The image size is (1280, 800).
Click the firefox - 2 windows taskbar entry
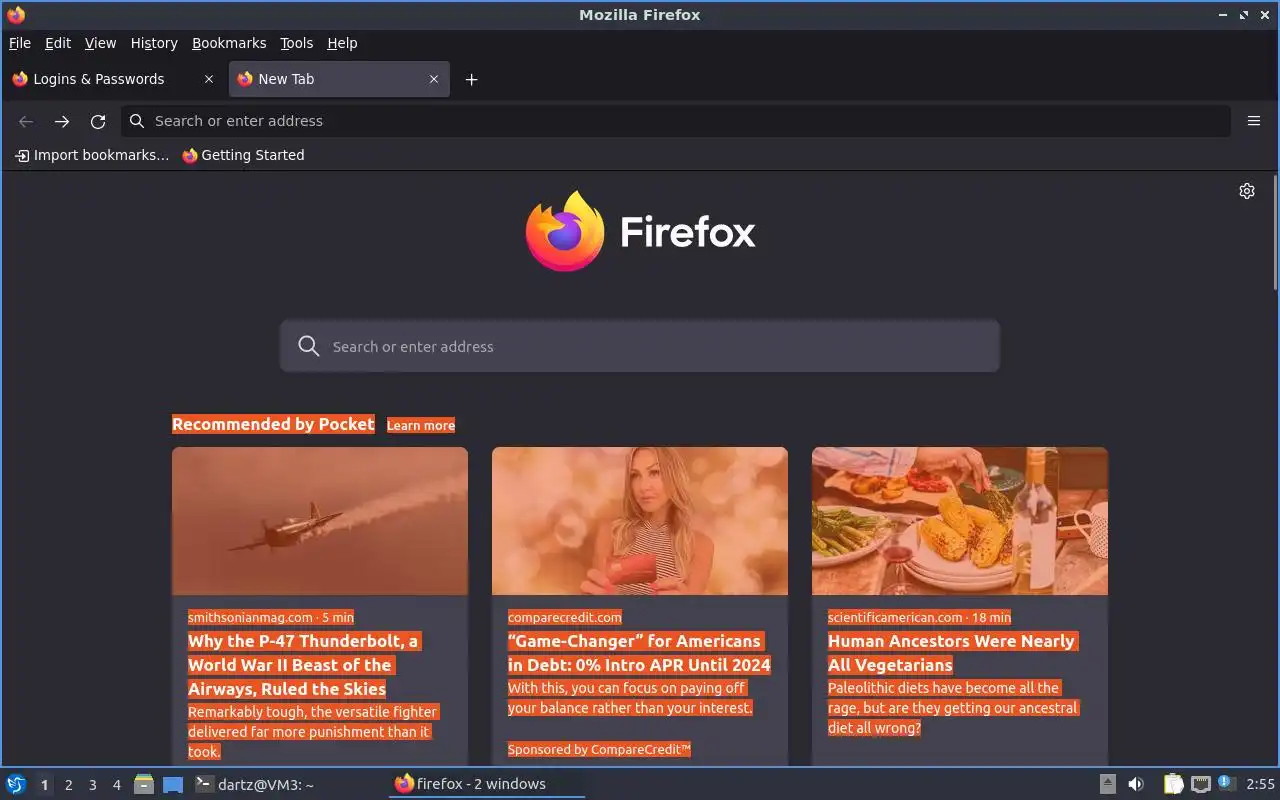pos(486,784)
